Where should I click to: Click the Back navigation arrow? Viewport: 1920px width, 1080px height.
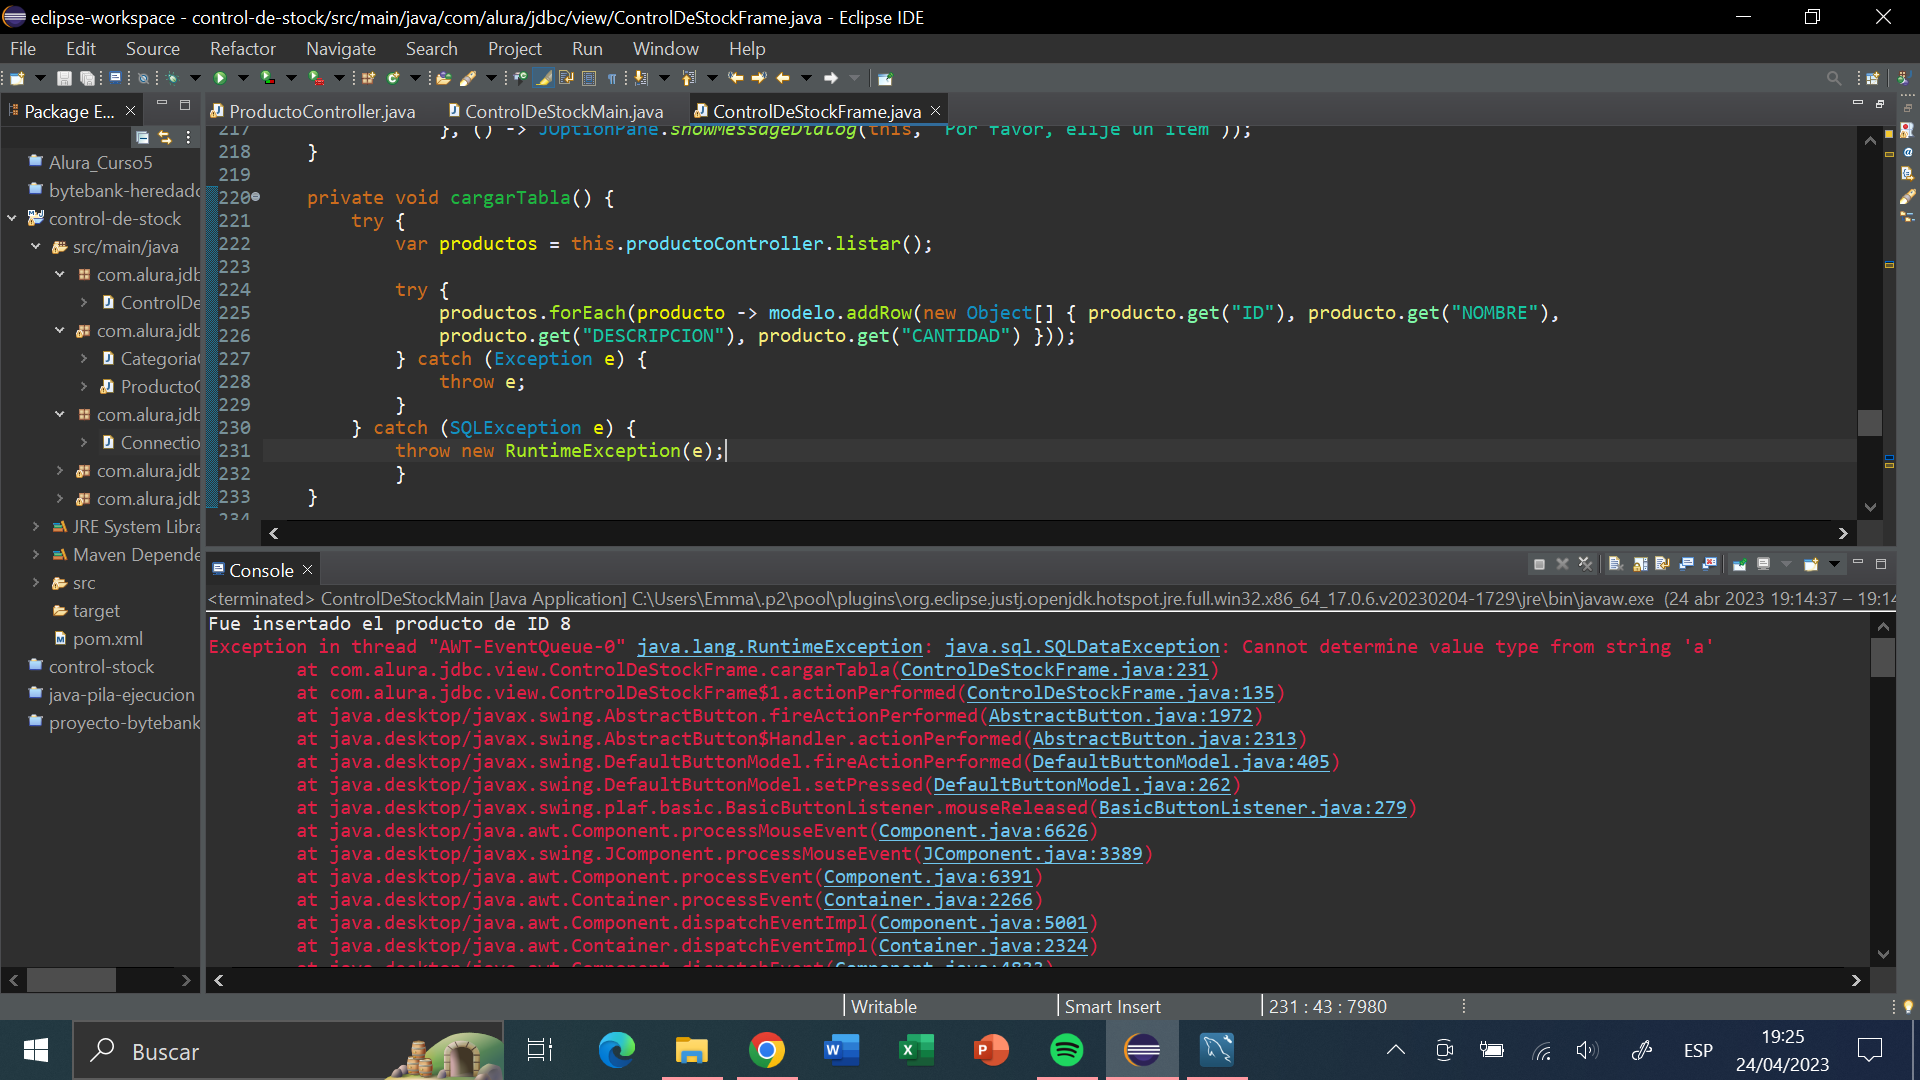pyautogui.click(x=783, y=78)
